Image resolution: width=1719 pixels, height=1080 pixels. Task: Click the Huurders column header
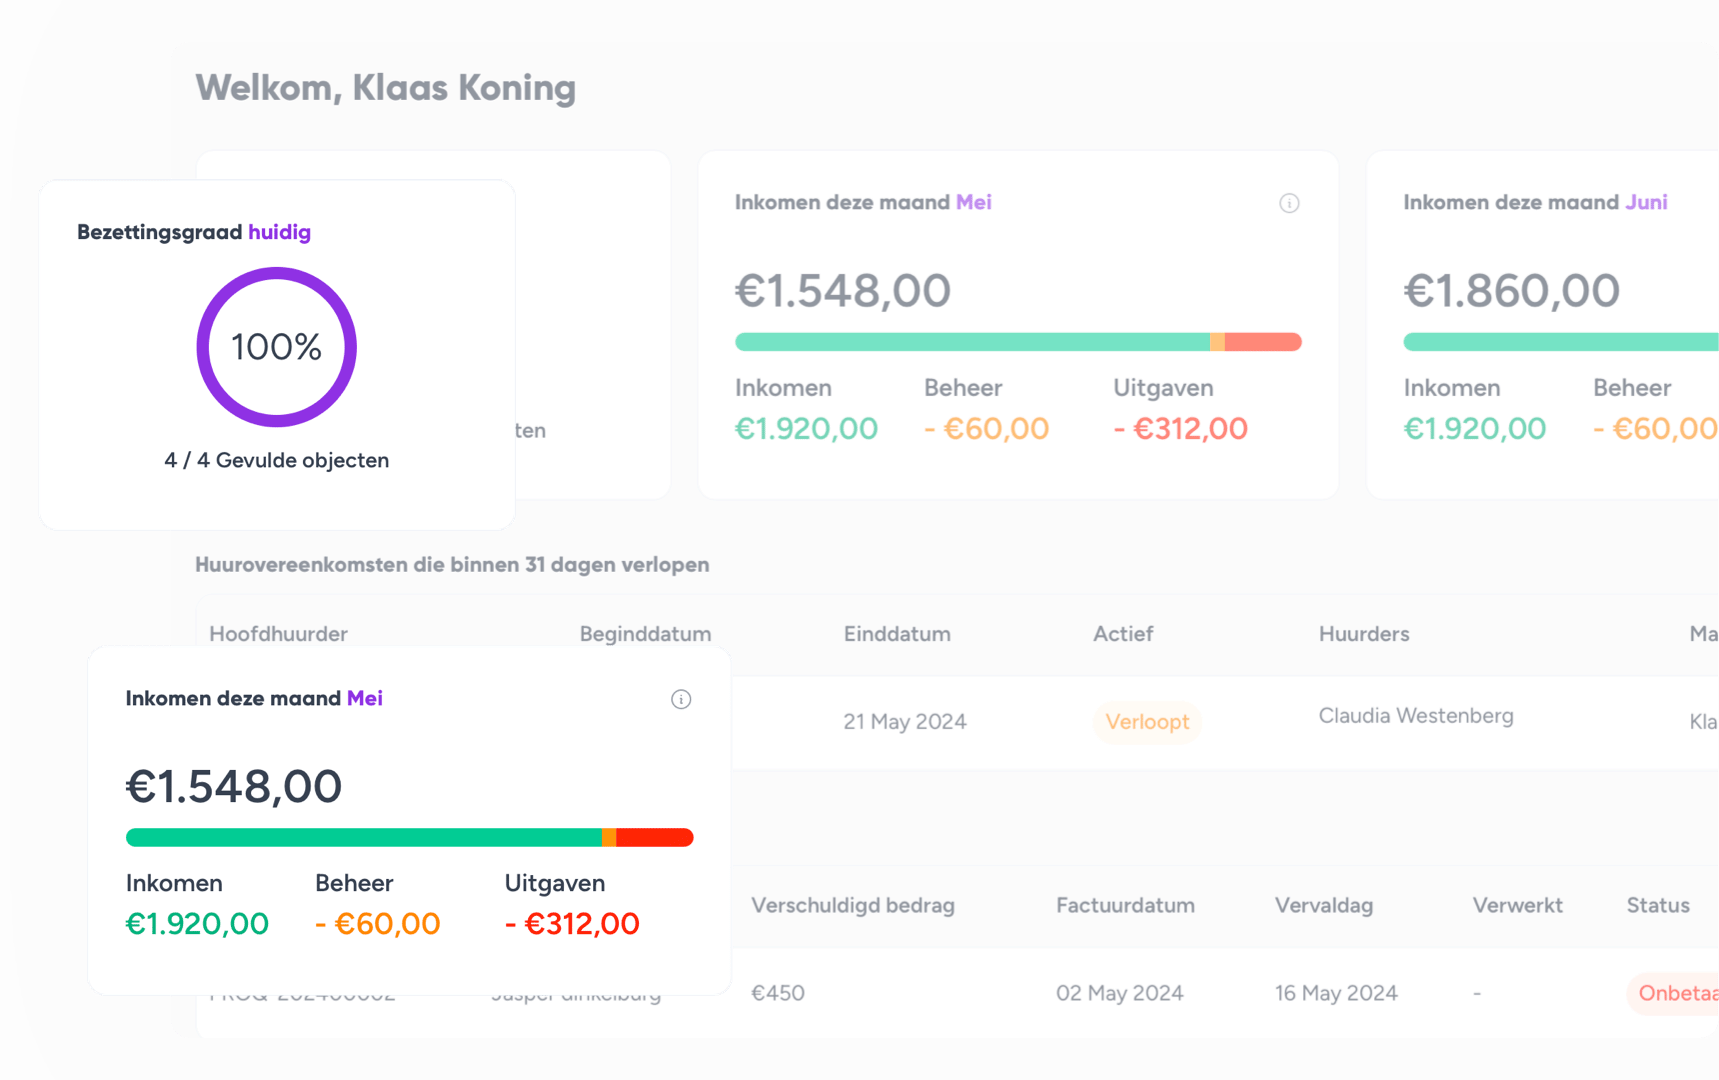click(1364, 634)
